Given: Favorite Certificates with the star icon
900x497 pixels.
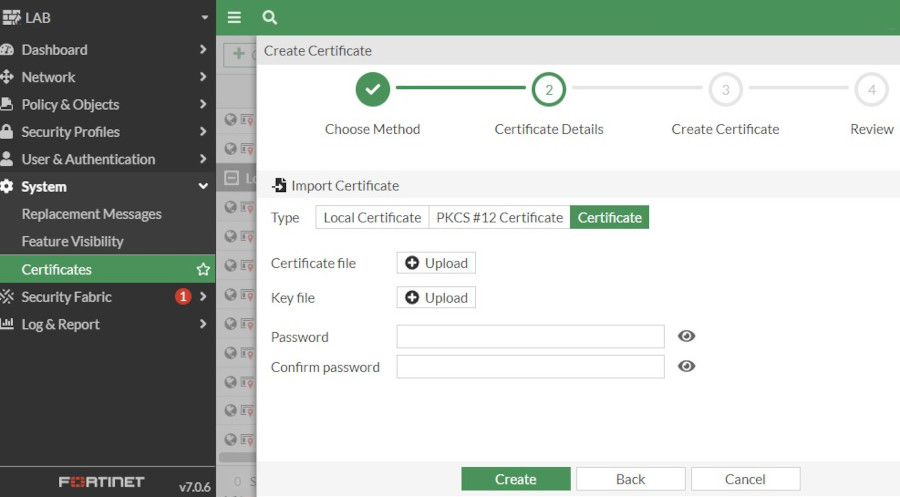Looking at the screenshot, I should [203, 269].
